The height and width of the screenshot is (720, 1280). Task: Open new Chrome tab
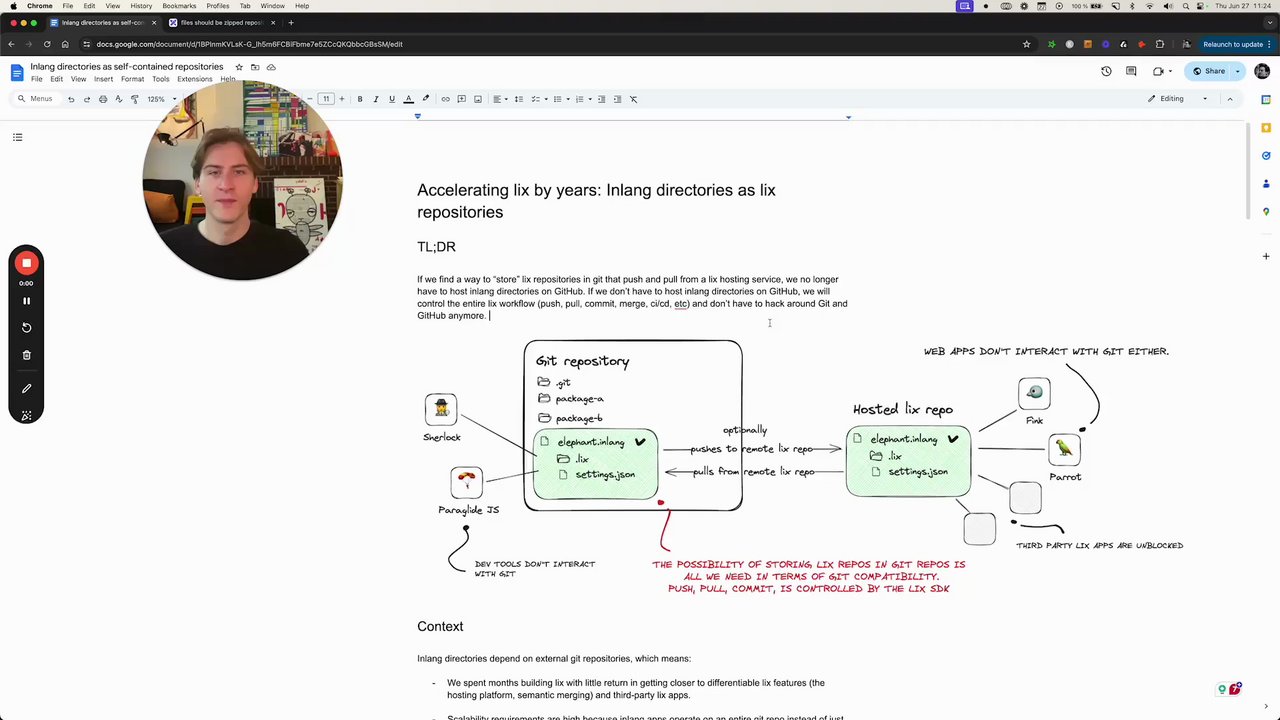(291, 22)
